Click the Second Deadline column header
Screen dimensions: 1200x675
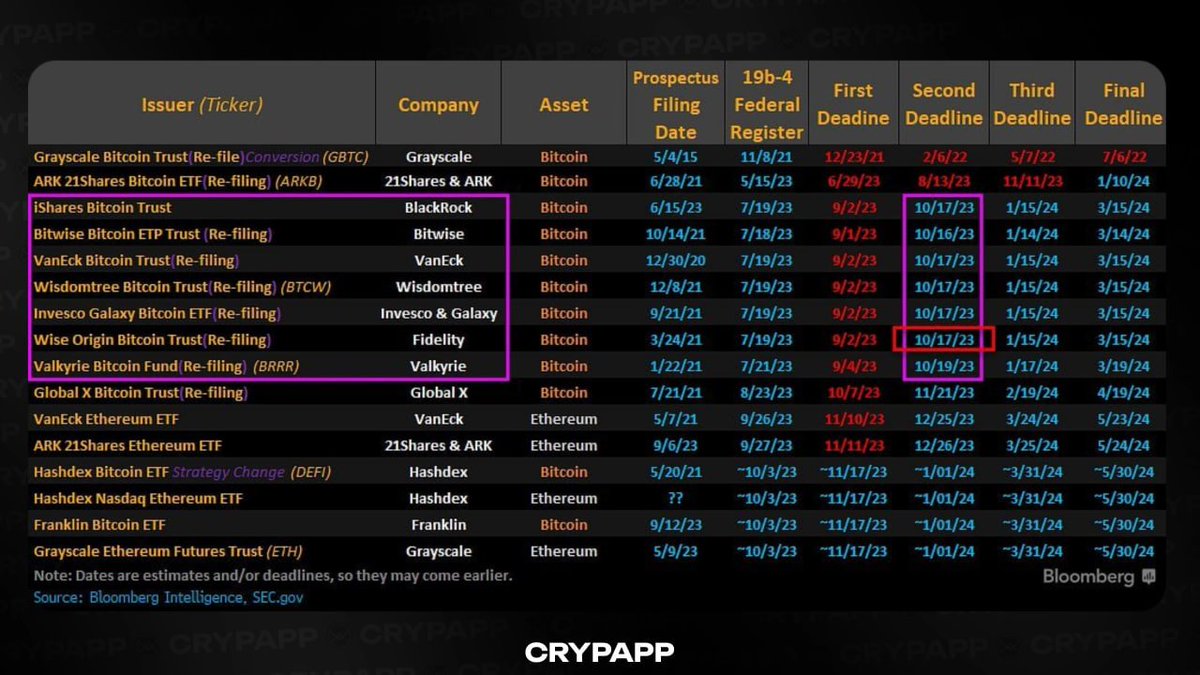tap(943, 104)
